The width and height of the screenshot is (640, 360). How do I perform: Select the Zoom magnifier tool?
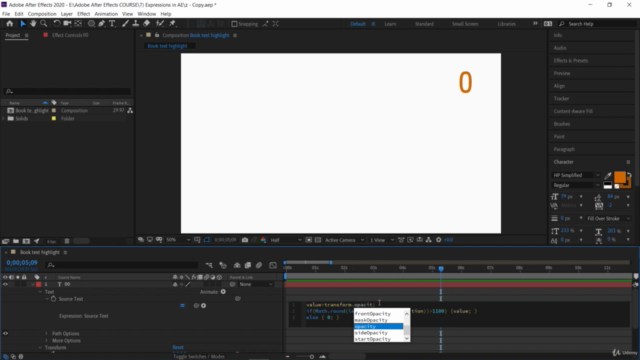(44, 24)
